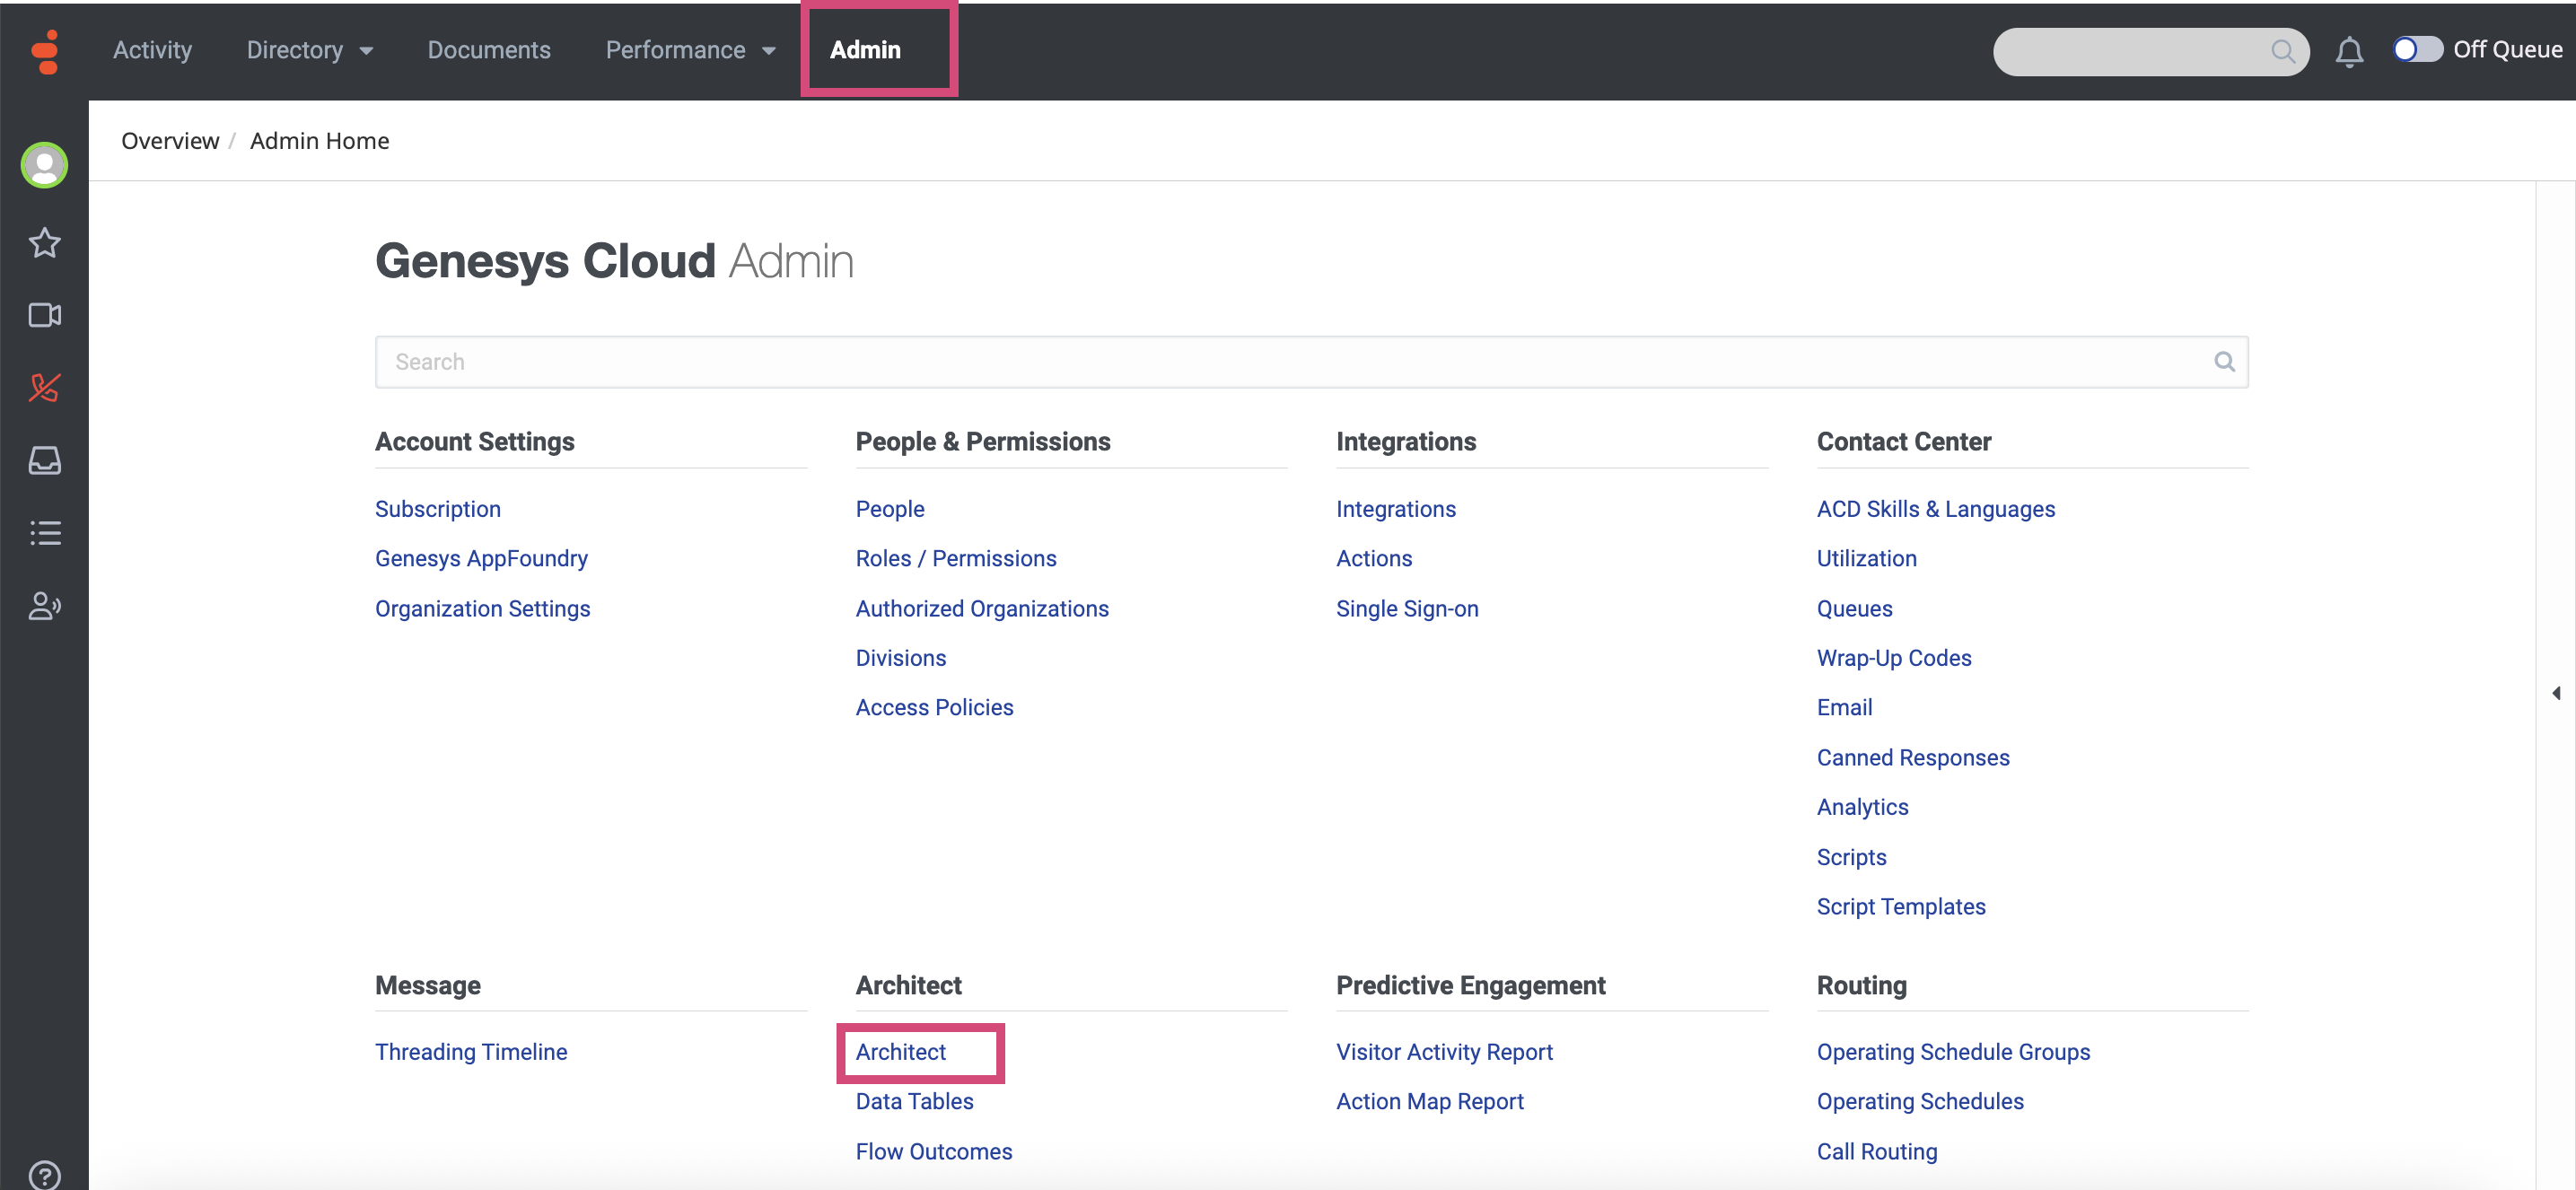Open the help question mark icon
This screenshot has width=2576, height=1190.
point(45,1175)
